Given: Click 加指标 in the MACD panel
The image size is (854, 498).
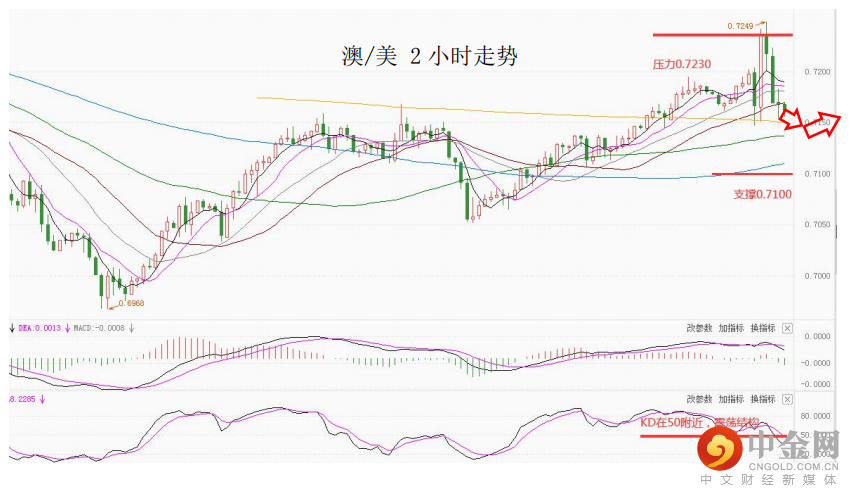Looking at the screenshot, I should point(732,328).
